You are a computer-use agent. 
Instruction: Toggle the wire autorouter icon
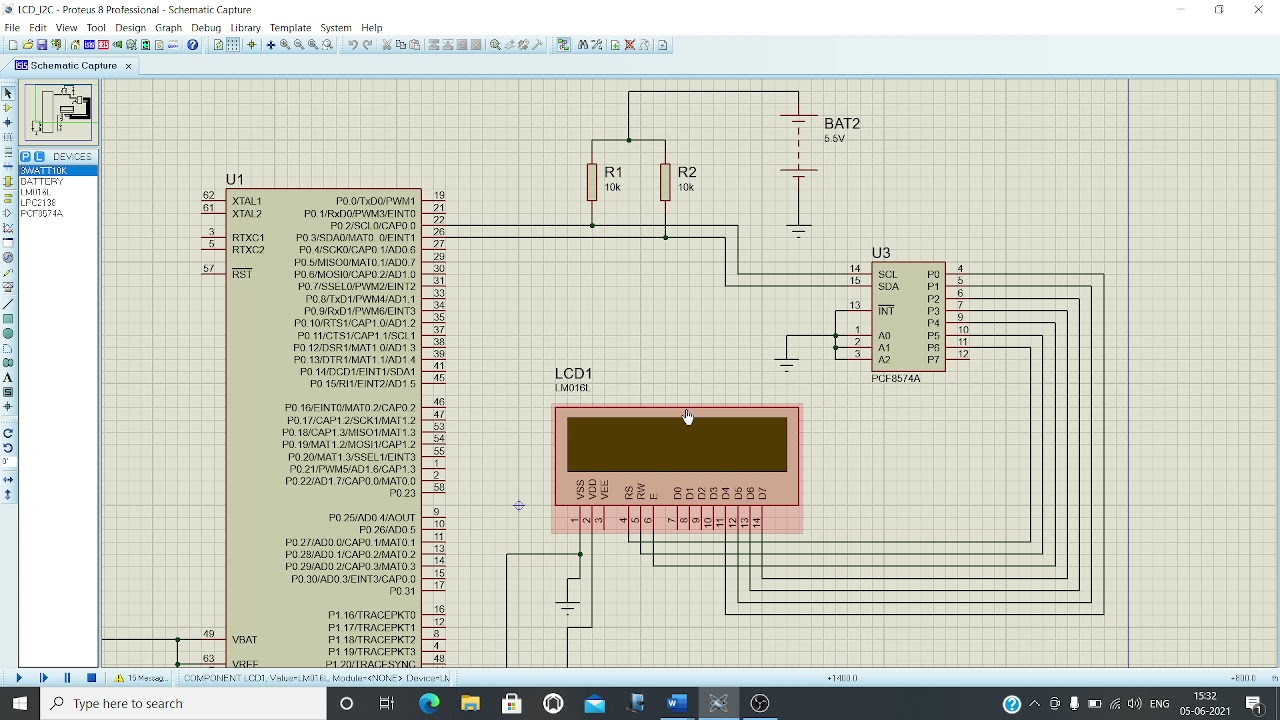pos(563,45)
